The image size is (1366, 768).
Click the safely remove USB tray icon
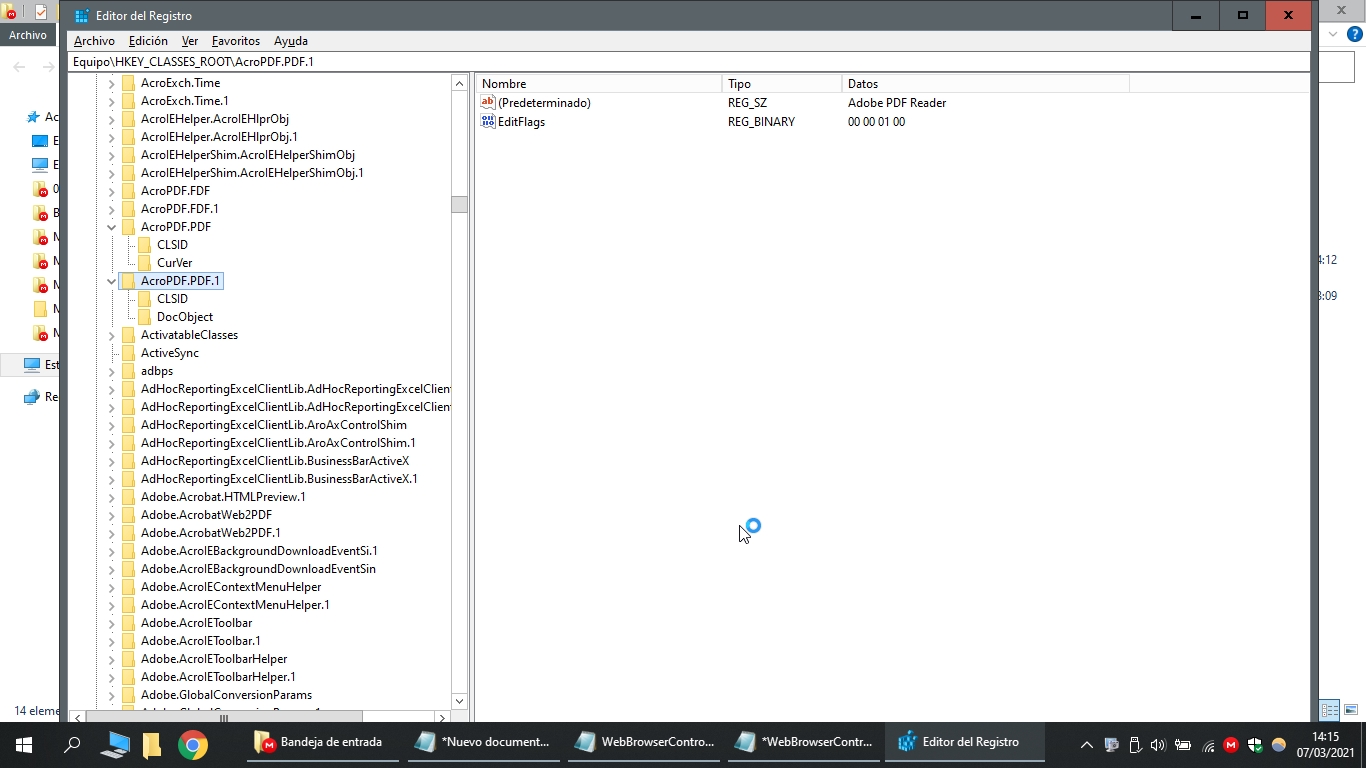coord(1135,744)
